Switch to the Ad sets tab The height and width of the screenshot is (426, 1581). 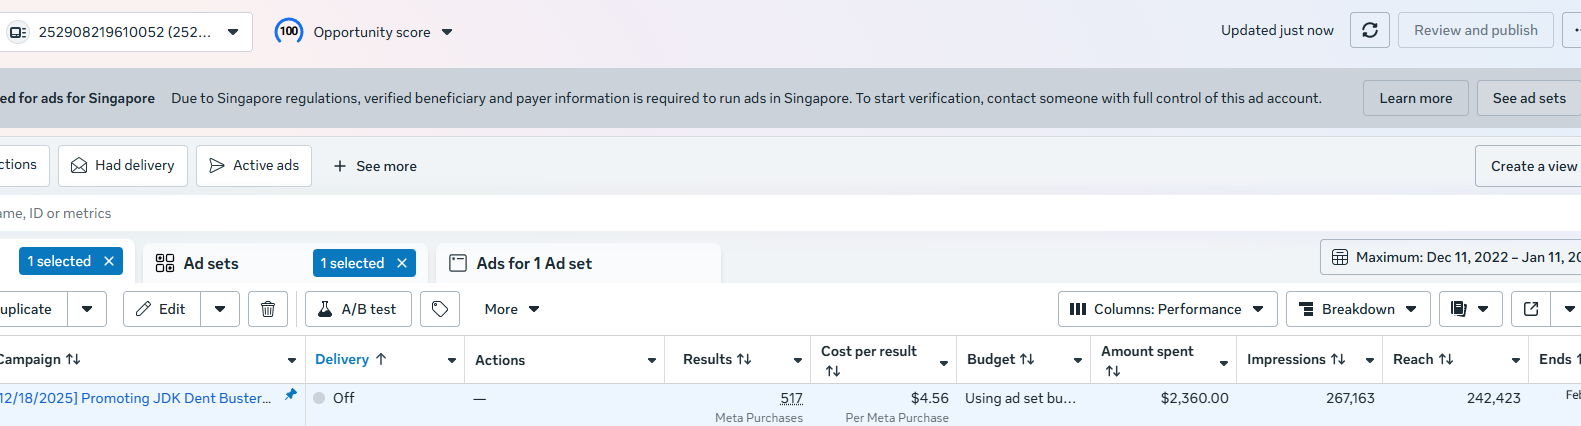(211, 263)
